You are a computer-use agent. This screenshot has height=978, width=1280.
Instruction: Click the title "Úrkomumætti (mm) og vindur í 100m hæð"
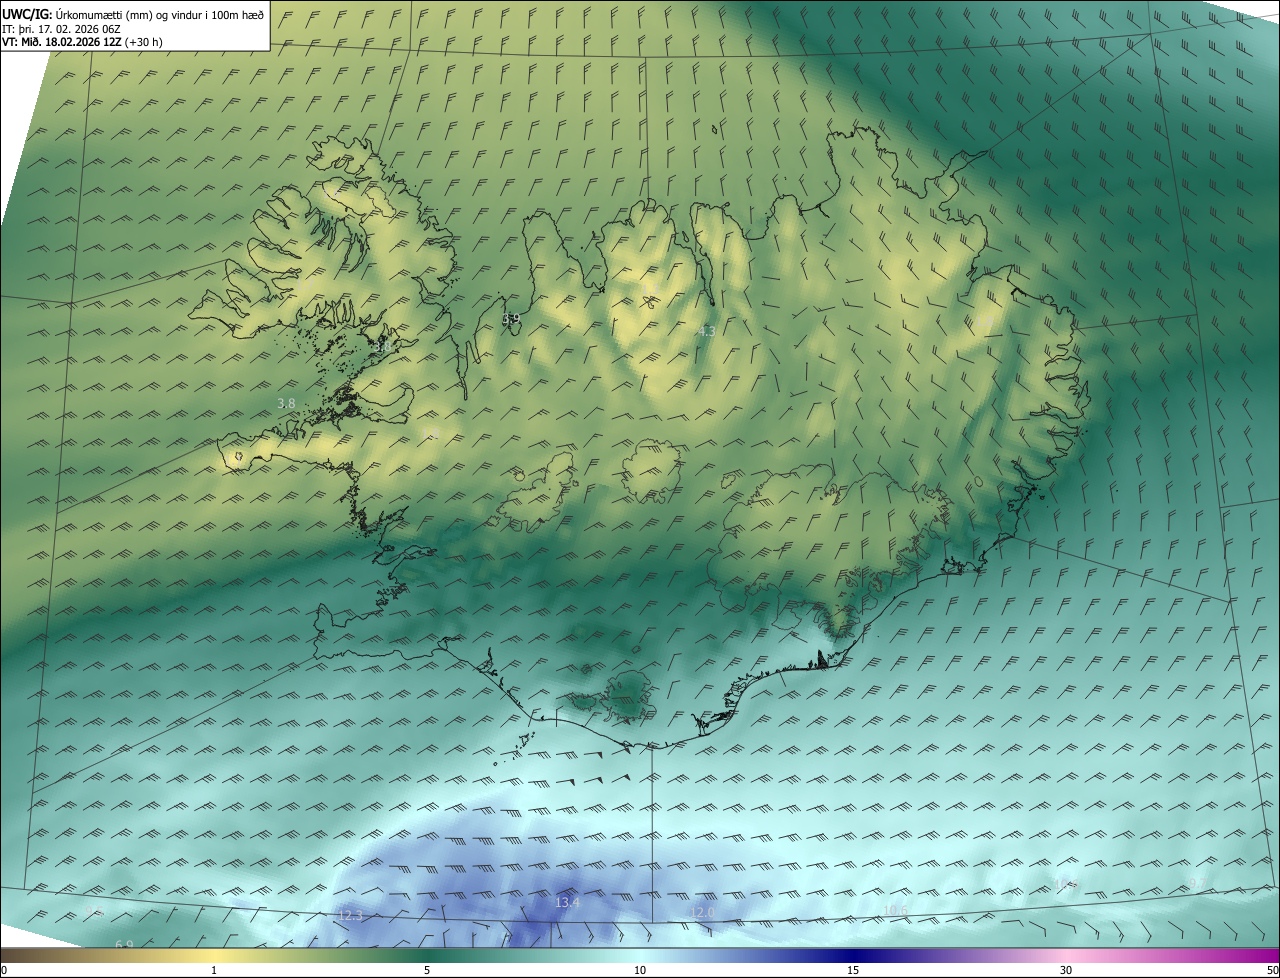pos(159,14)
